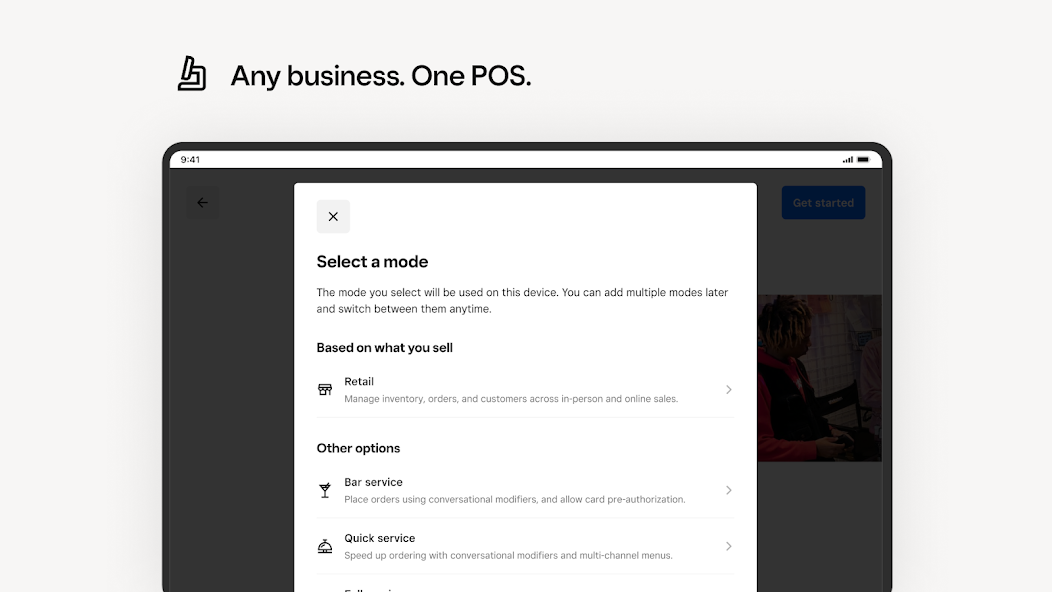Image resolution: width=1052 pixels, height=592 pixels.
Task: Select the Retail mode label
Action: point(359,382)
